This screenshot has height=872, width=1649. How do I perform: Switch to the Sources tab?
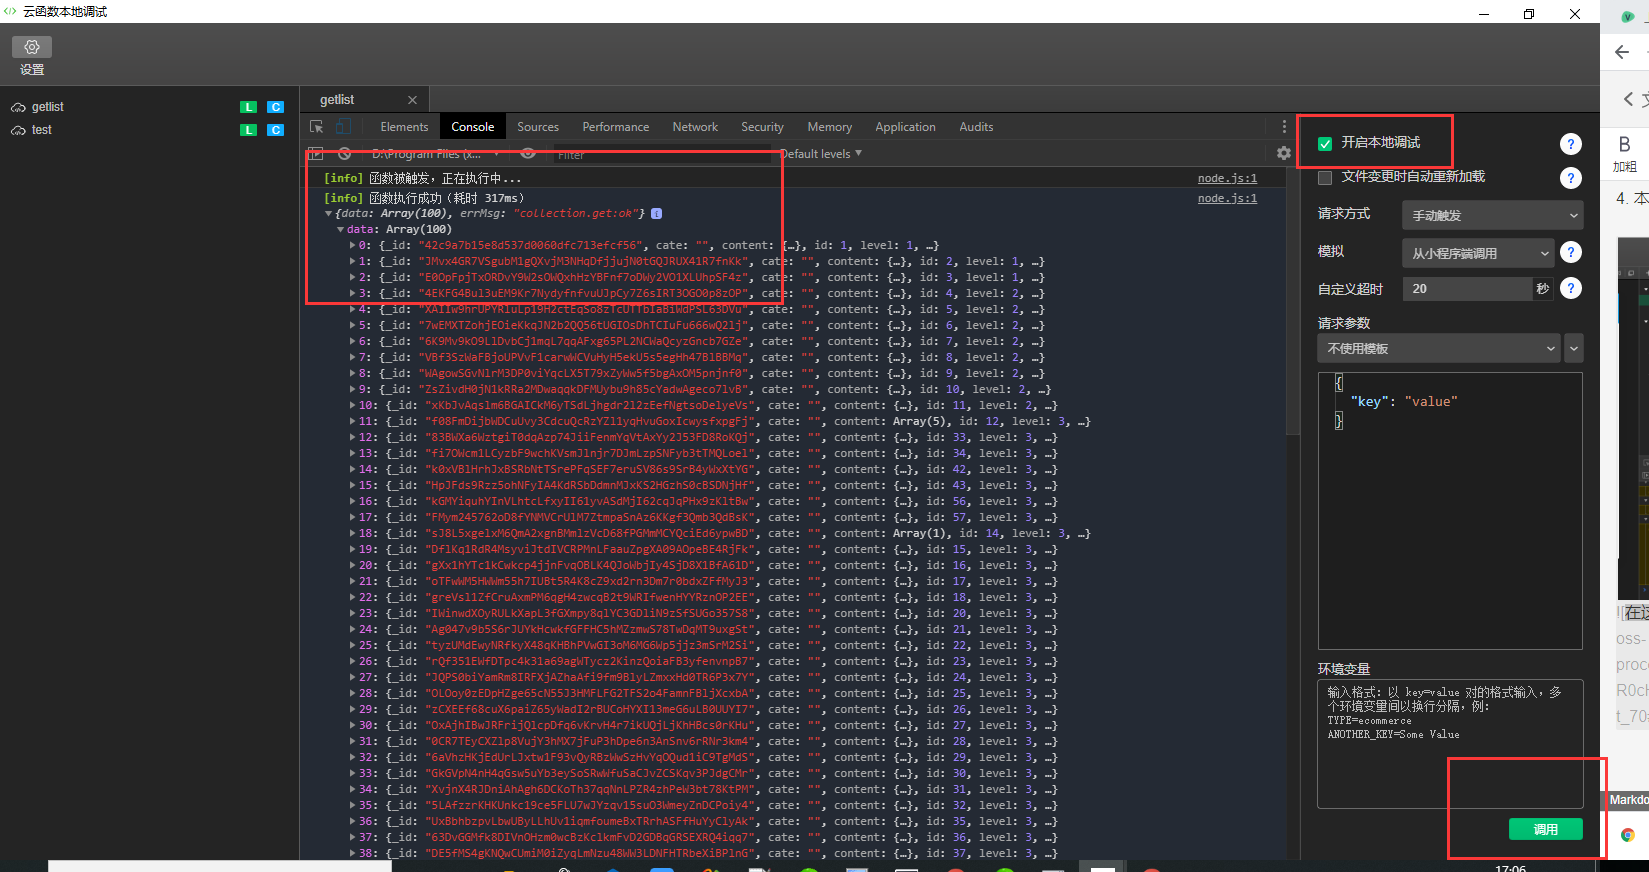point(538,127)
